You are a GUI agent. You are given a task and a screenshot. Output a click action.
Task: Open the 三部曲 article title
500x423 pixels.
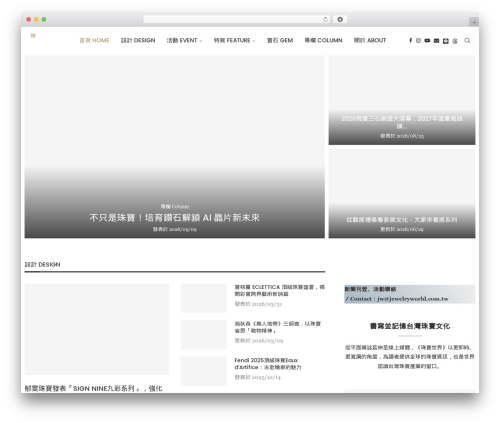pos(278,327)
